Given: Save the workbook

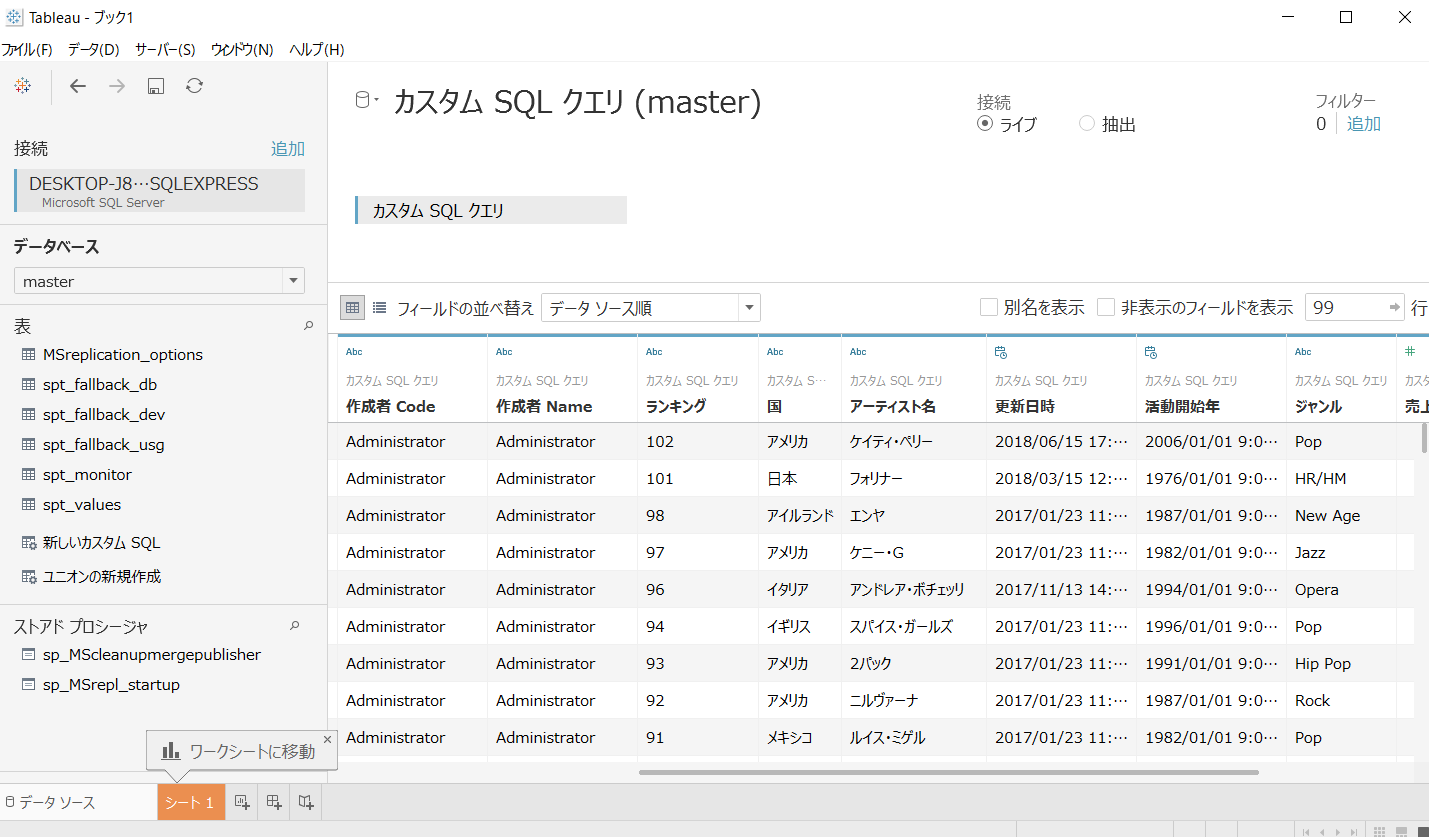Looking at the screenshot, I should 155,86.
